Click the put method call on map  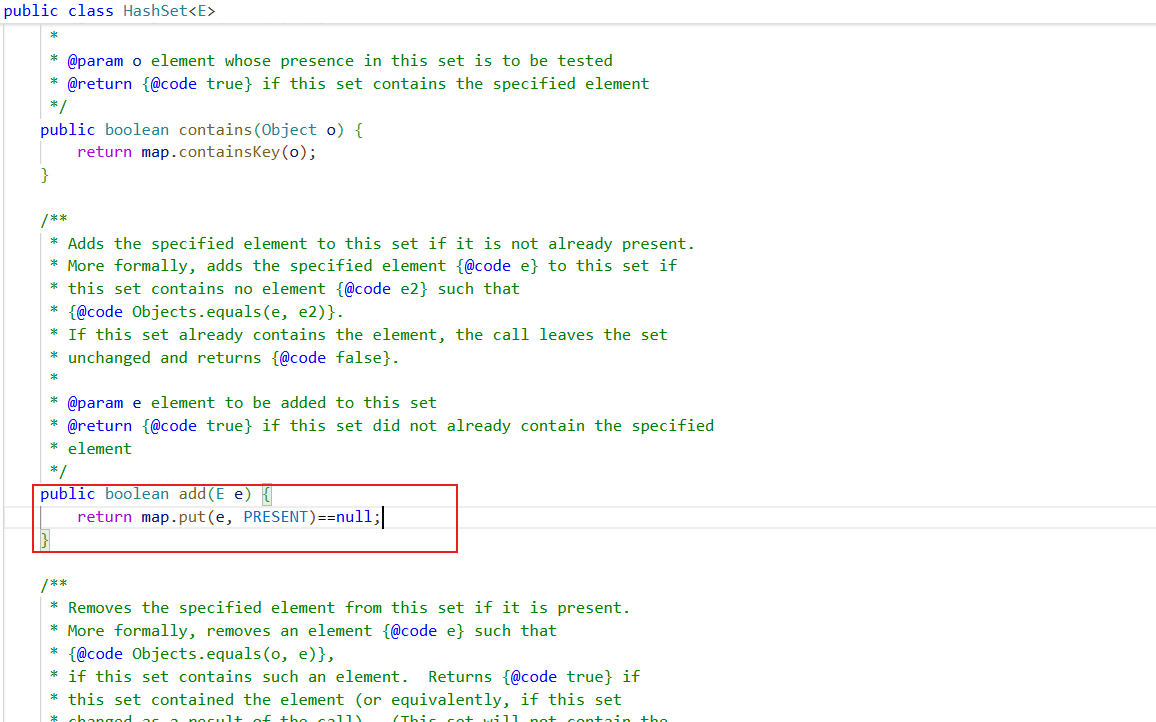(192, 517)
